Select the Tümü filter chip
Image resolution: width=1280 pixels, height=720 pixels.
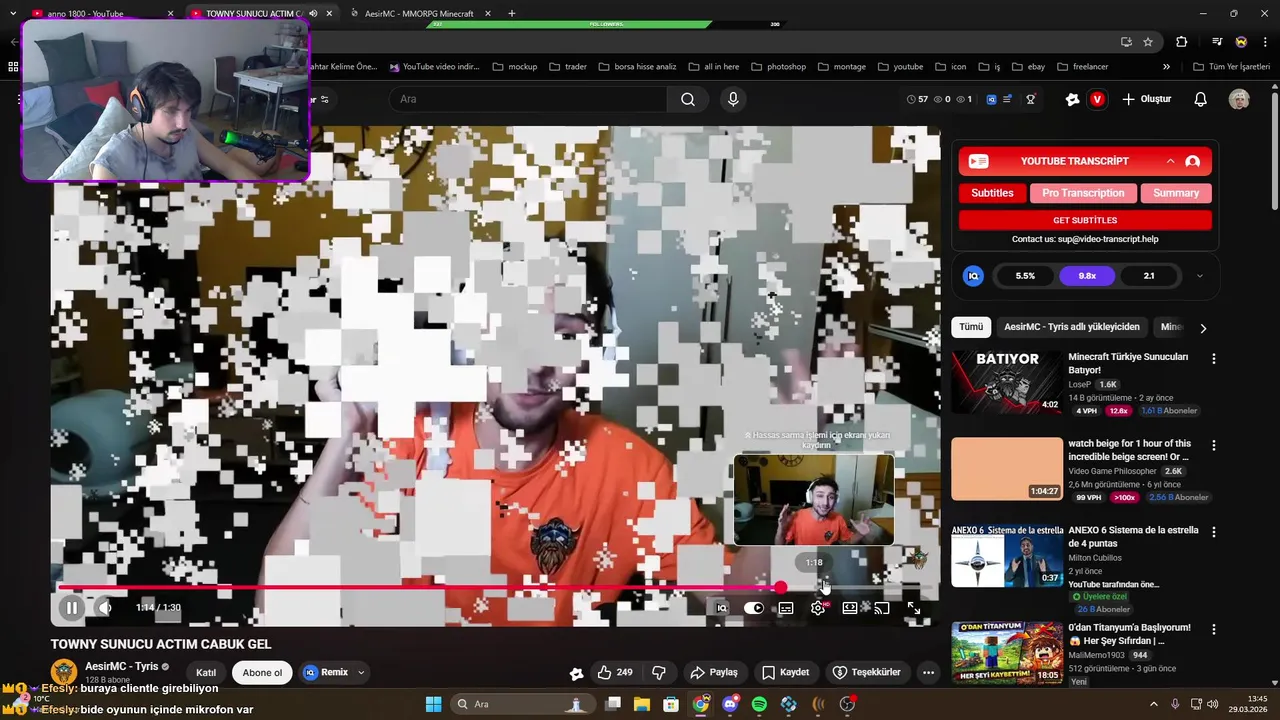[x=971, y=327]
